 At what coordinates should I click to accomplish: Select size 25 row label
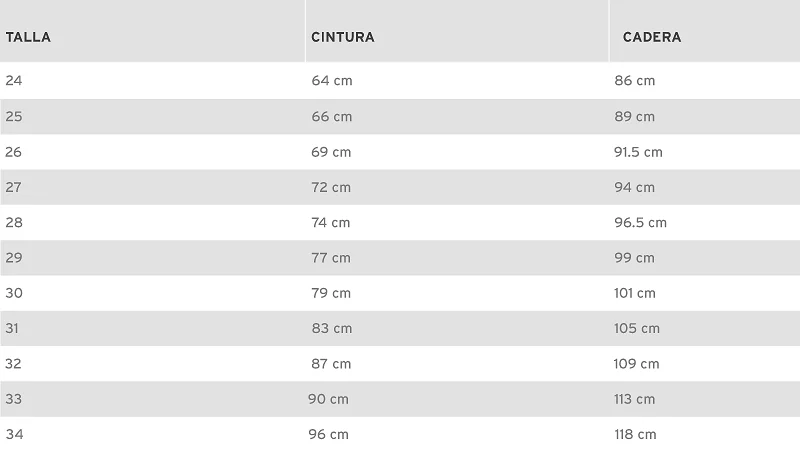(x=14, y=116)
